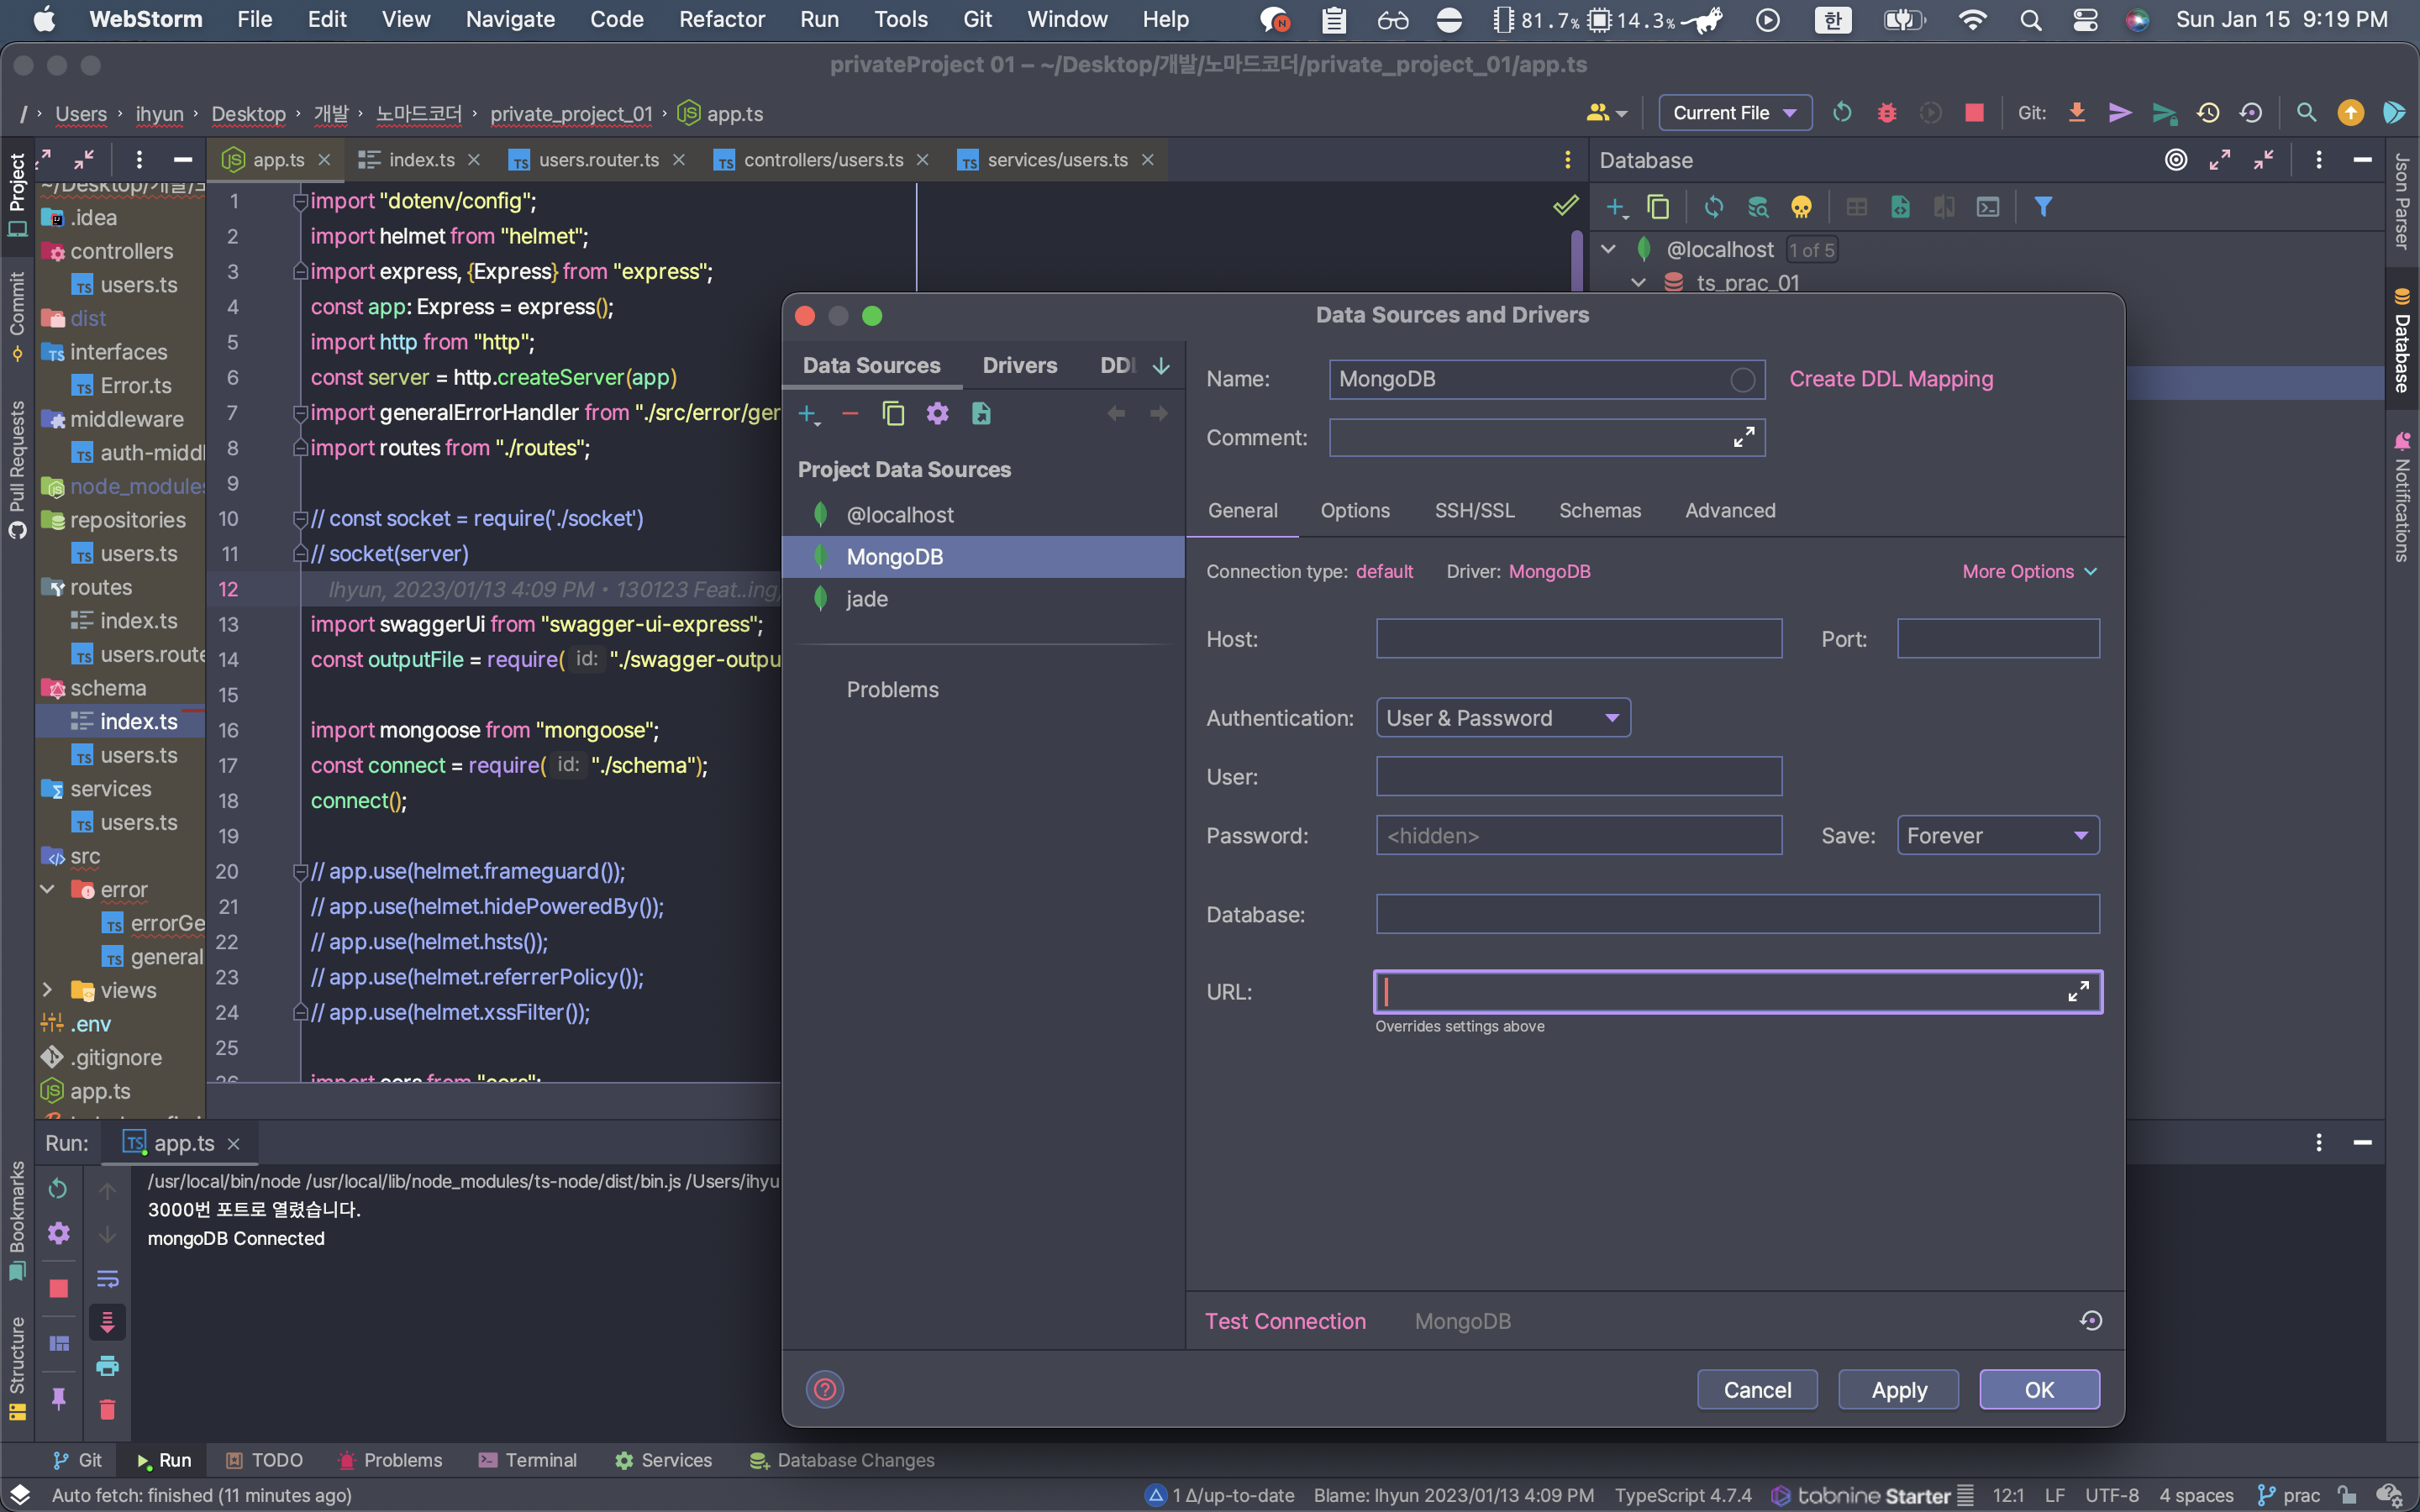Viewport: 2420px width, 1512px height.
Task: Toggle soft-wrap icon in the Run panel
Action: [x=107, y=1279]
